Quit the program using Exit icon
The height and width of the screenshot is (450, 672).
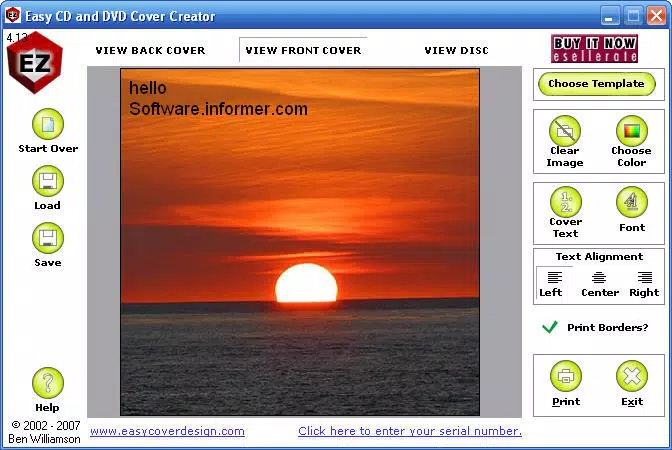(x=632, y=376)
